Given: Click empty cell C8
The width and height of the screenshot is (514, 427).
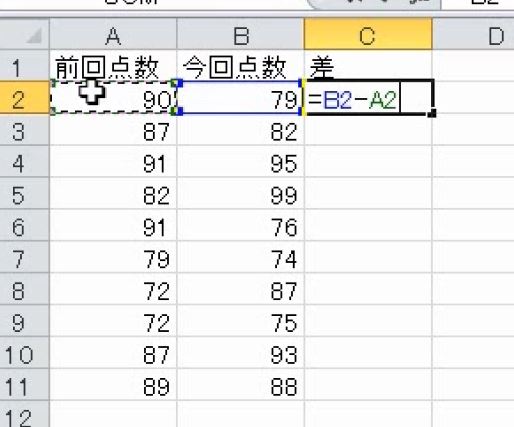Looking at the screenshot, I should point(368,289).
